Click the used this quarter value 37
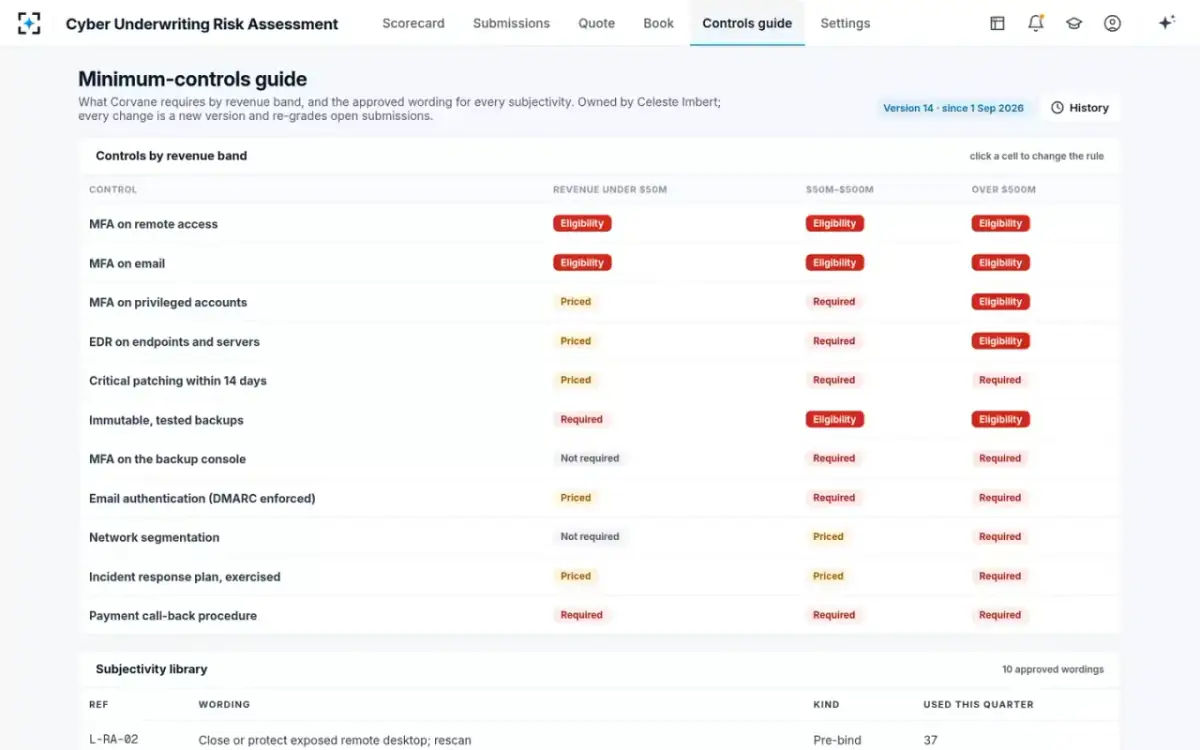 coord(930,741)
